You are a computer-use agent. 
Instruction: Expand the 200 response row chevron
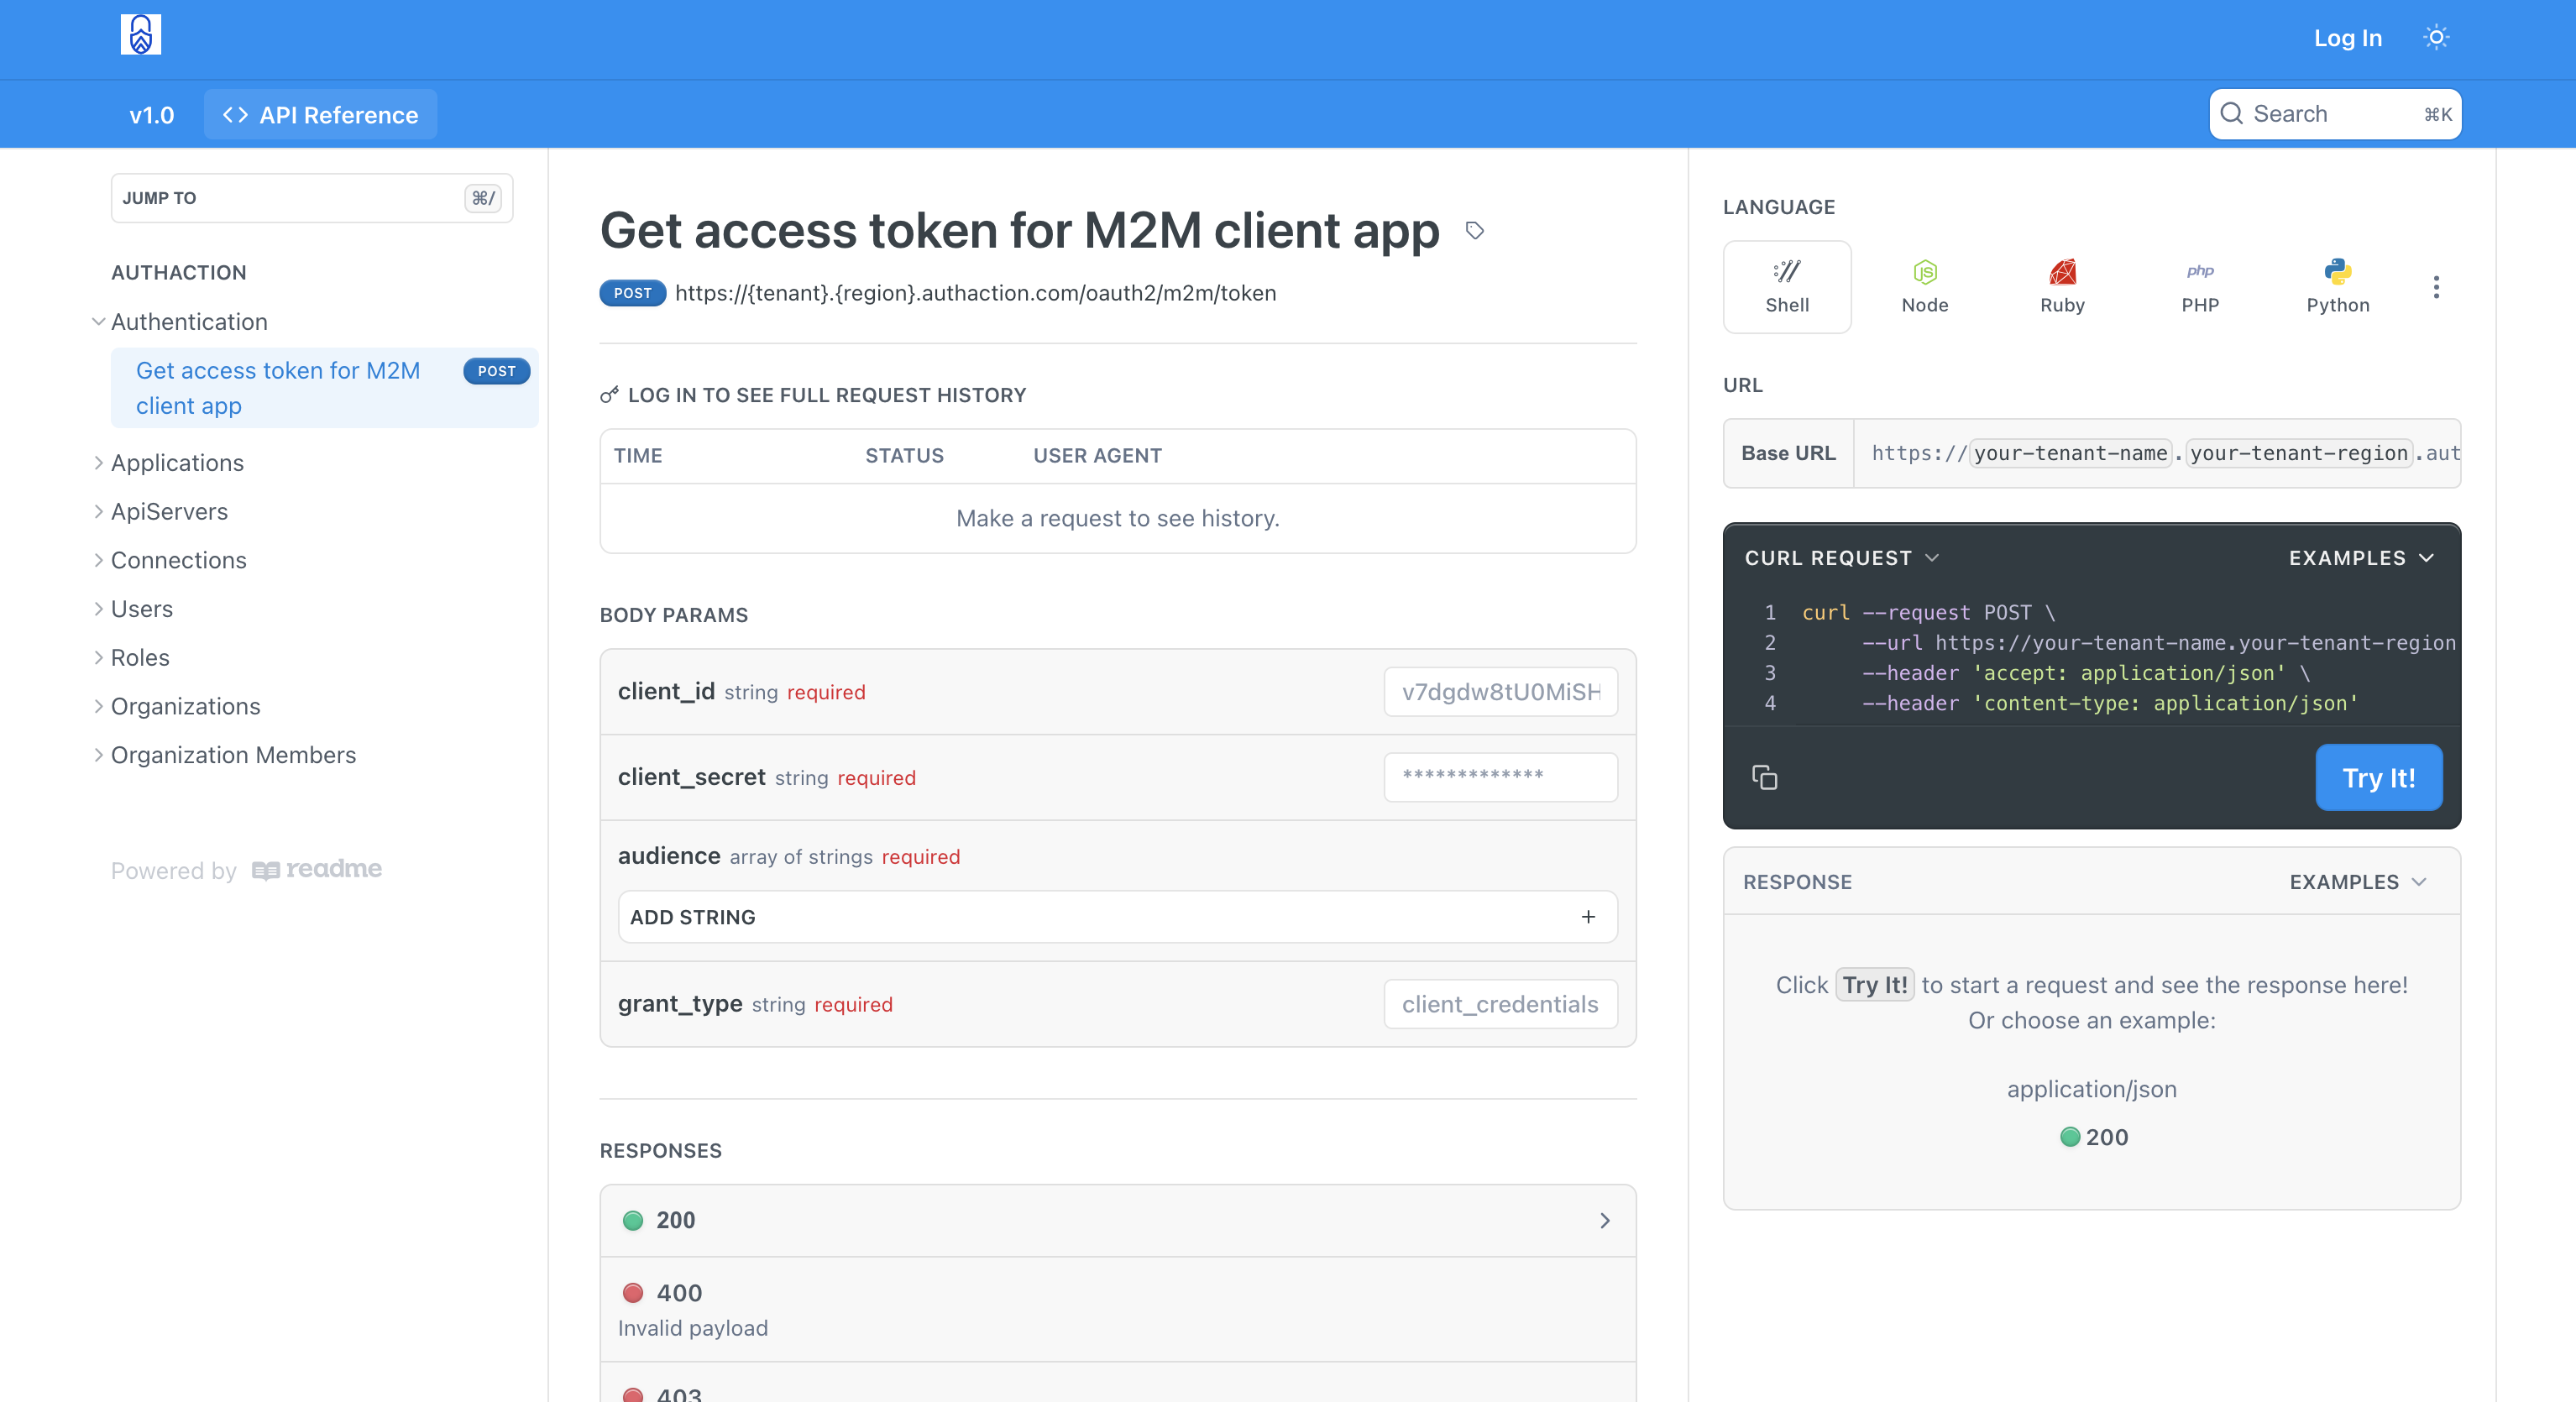1604,1220
